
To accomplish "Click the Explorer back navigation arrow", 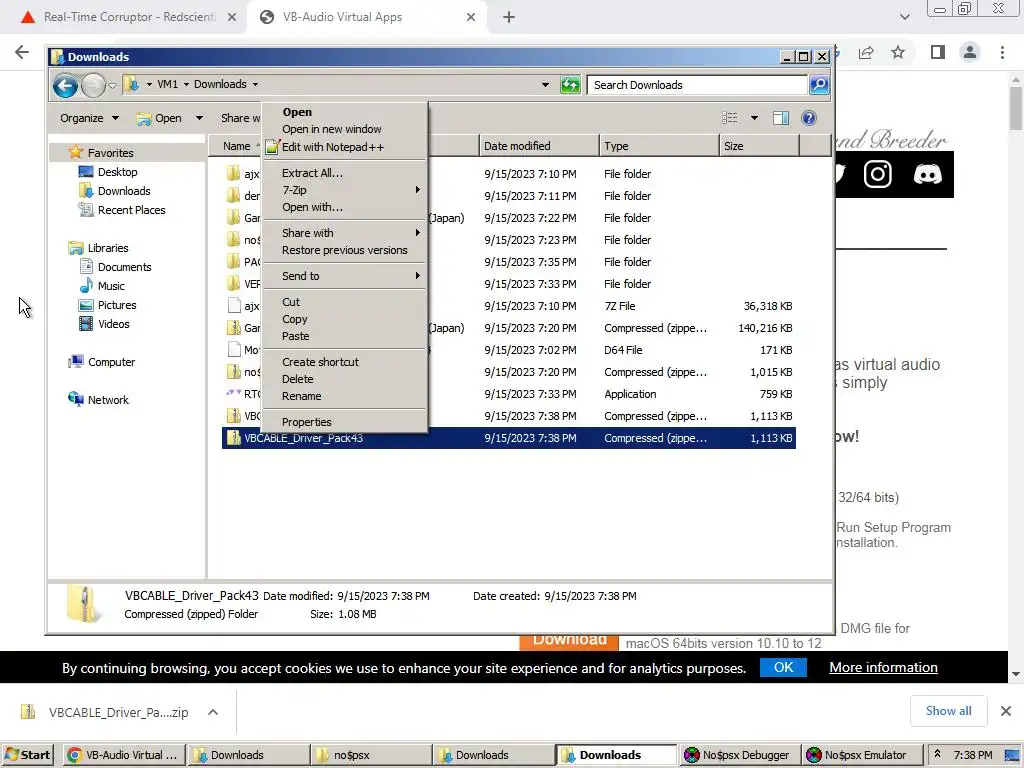I will 65,86.
